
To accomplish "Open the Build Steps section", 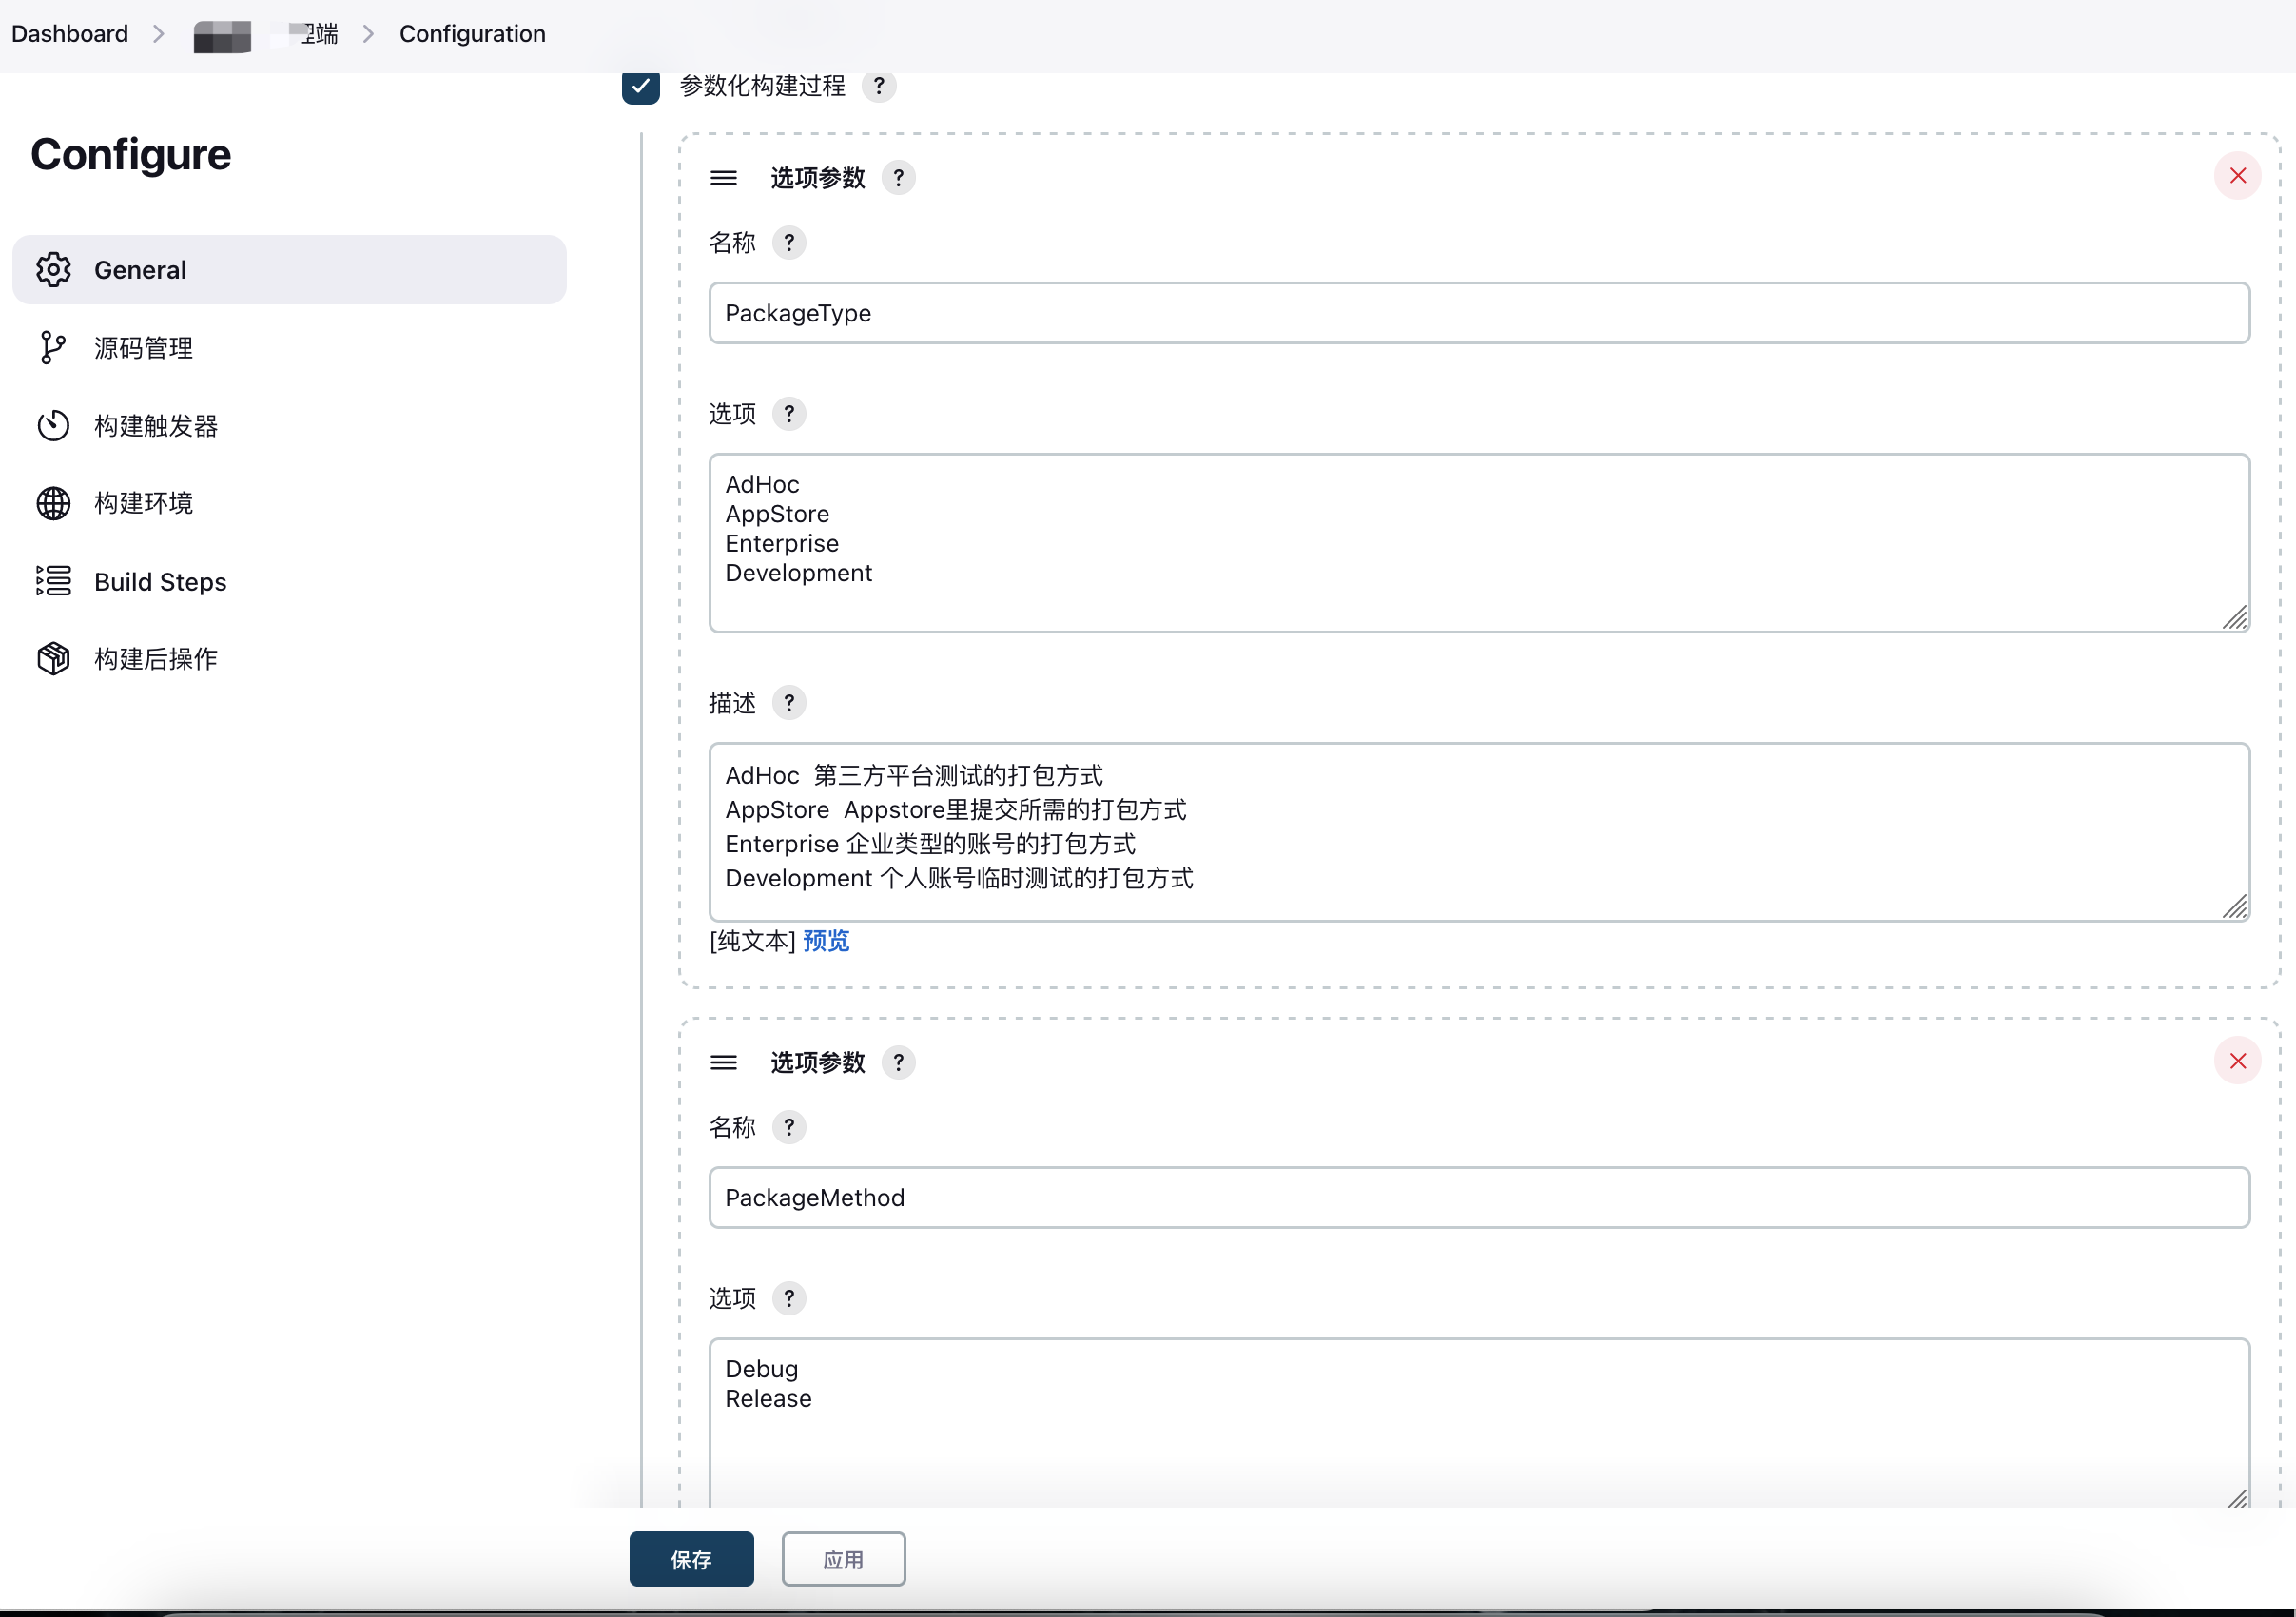I will (x=160, y=581).
